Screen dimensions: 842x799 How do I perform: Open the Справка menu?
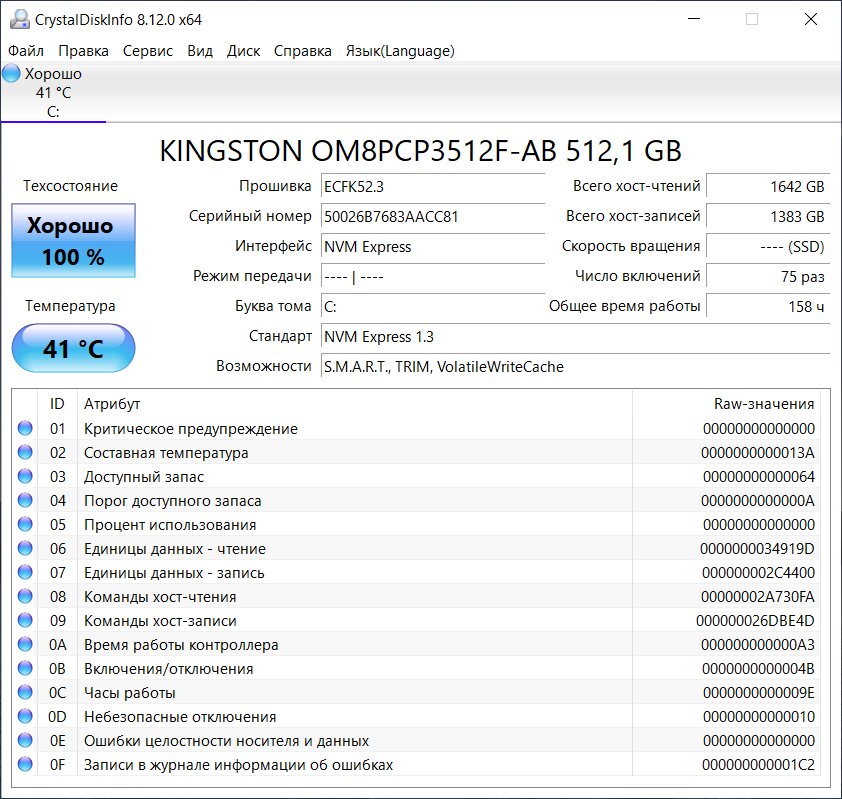click(x=302, y=51)
